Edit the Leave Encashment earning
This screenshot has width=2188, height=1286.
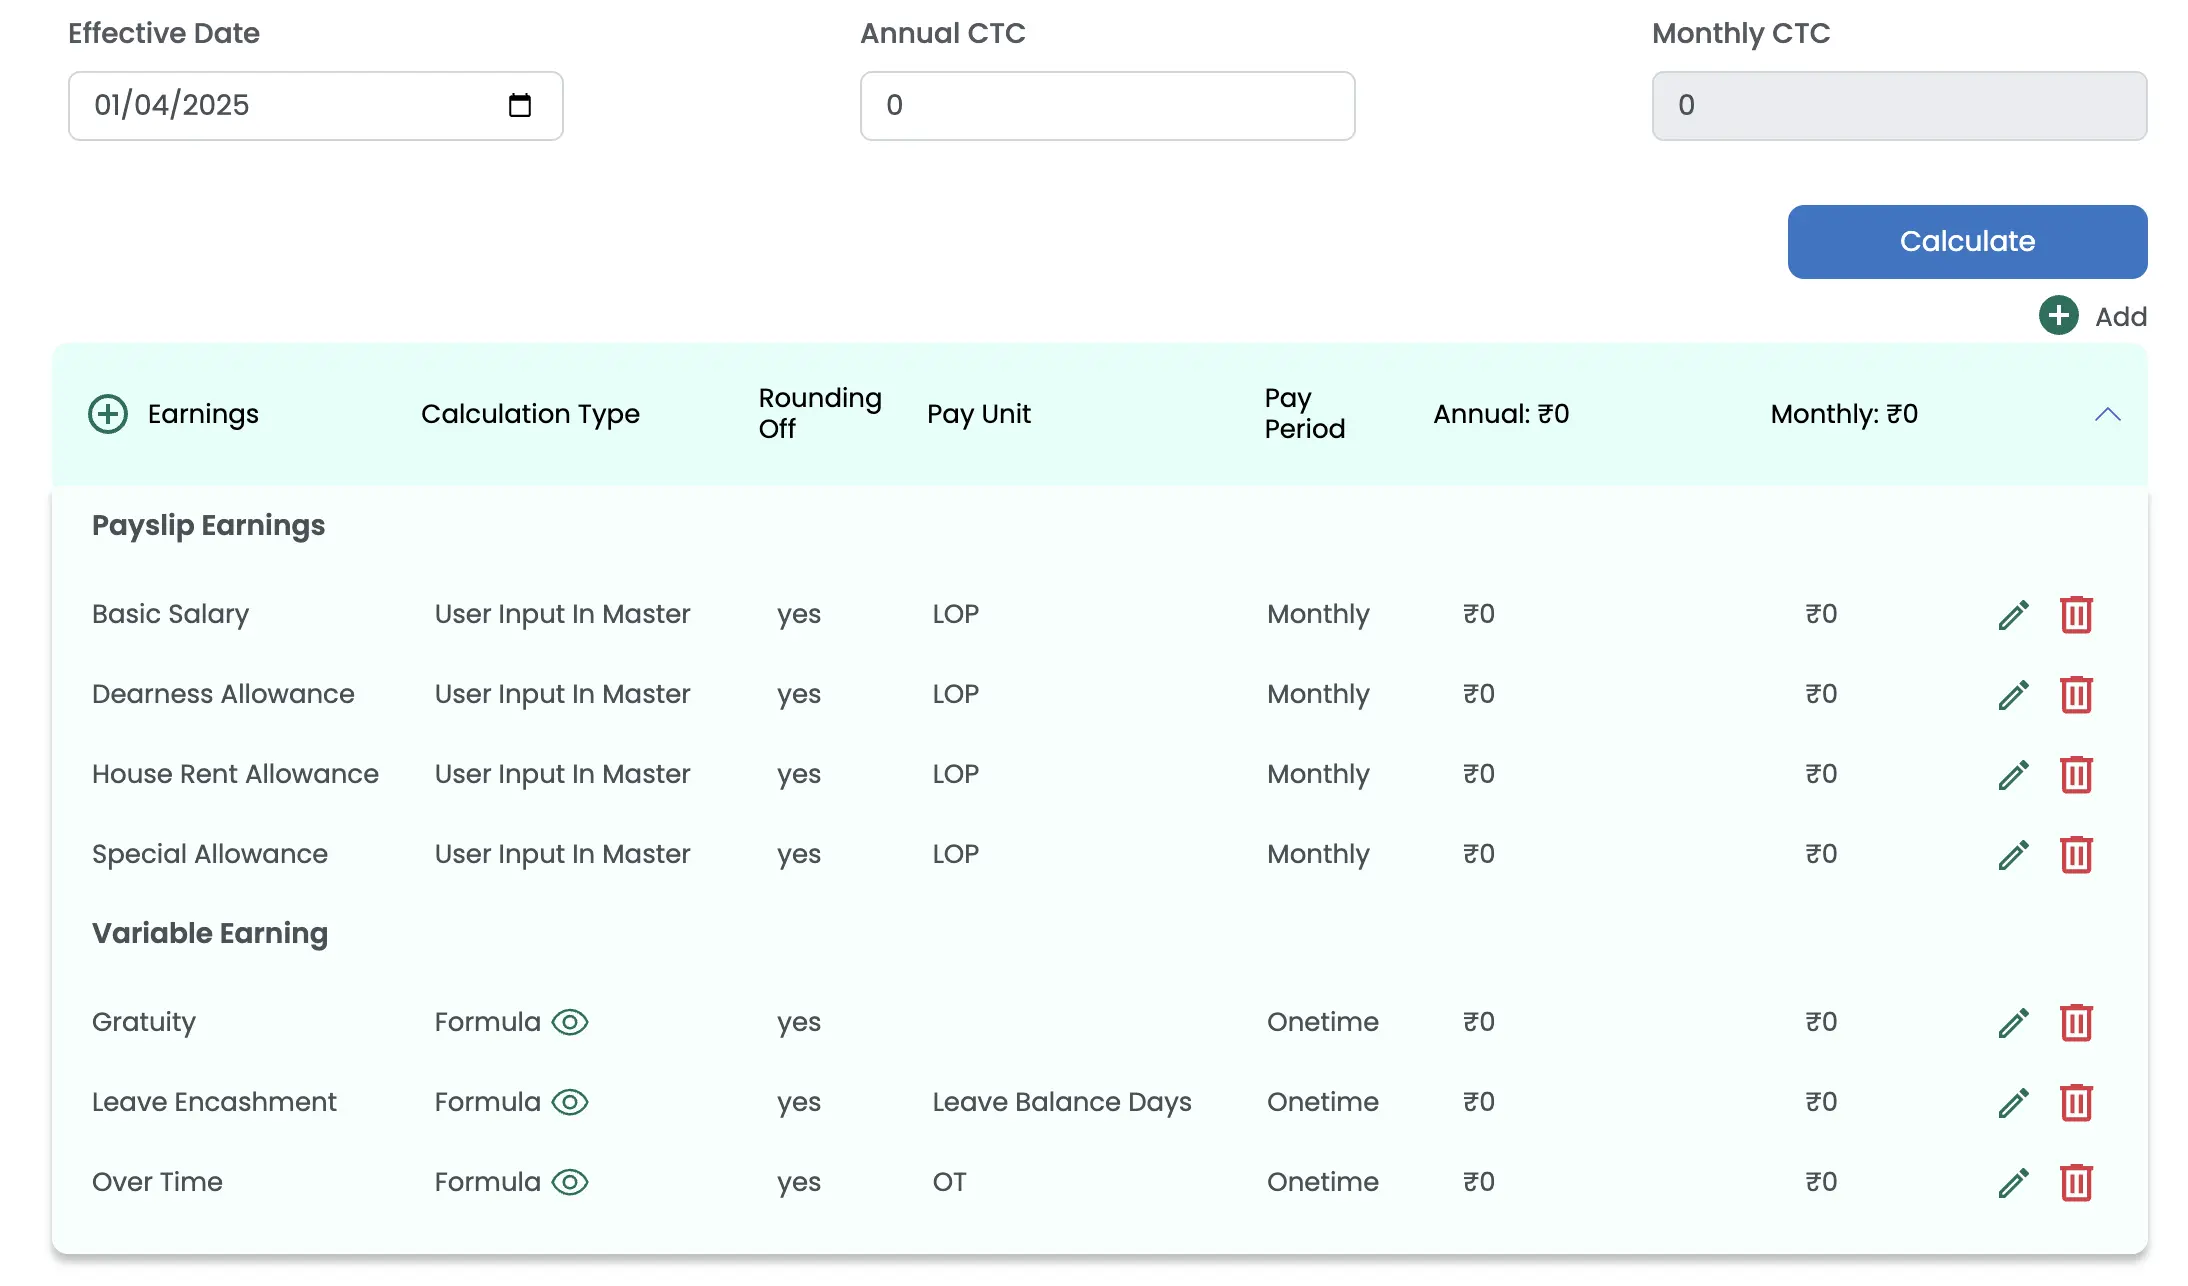point(2013,1102)
